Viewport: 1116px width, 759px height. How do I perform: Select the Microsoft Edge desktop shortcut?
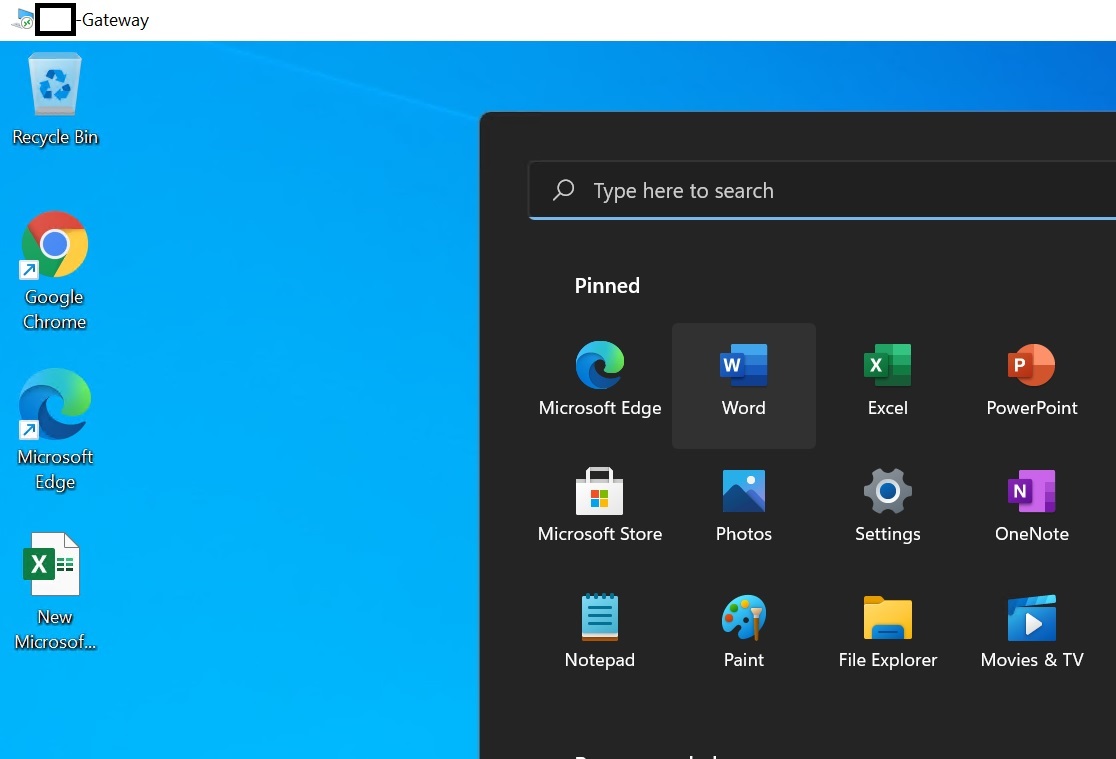(x=55, y=430)
